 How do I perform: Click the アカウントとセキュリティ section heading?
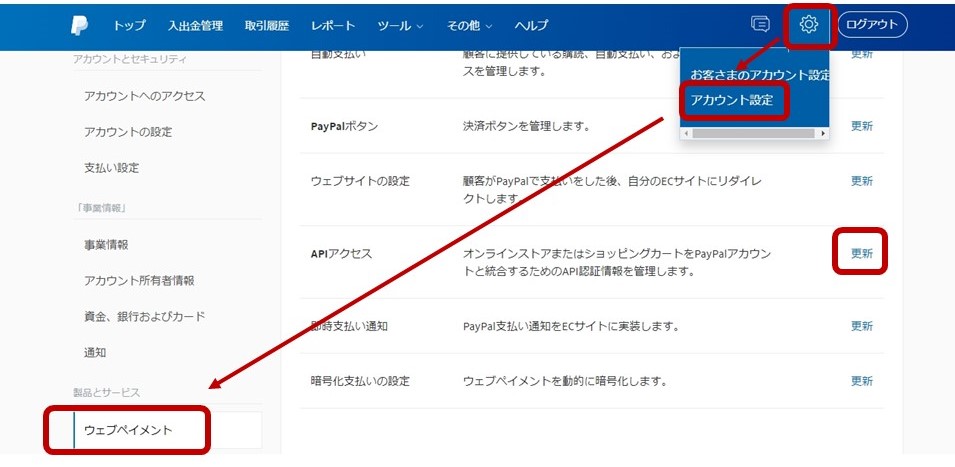point(129,59)
